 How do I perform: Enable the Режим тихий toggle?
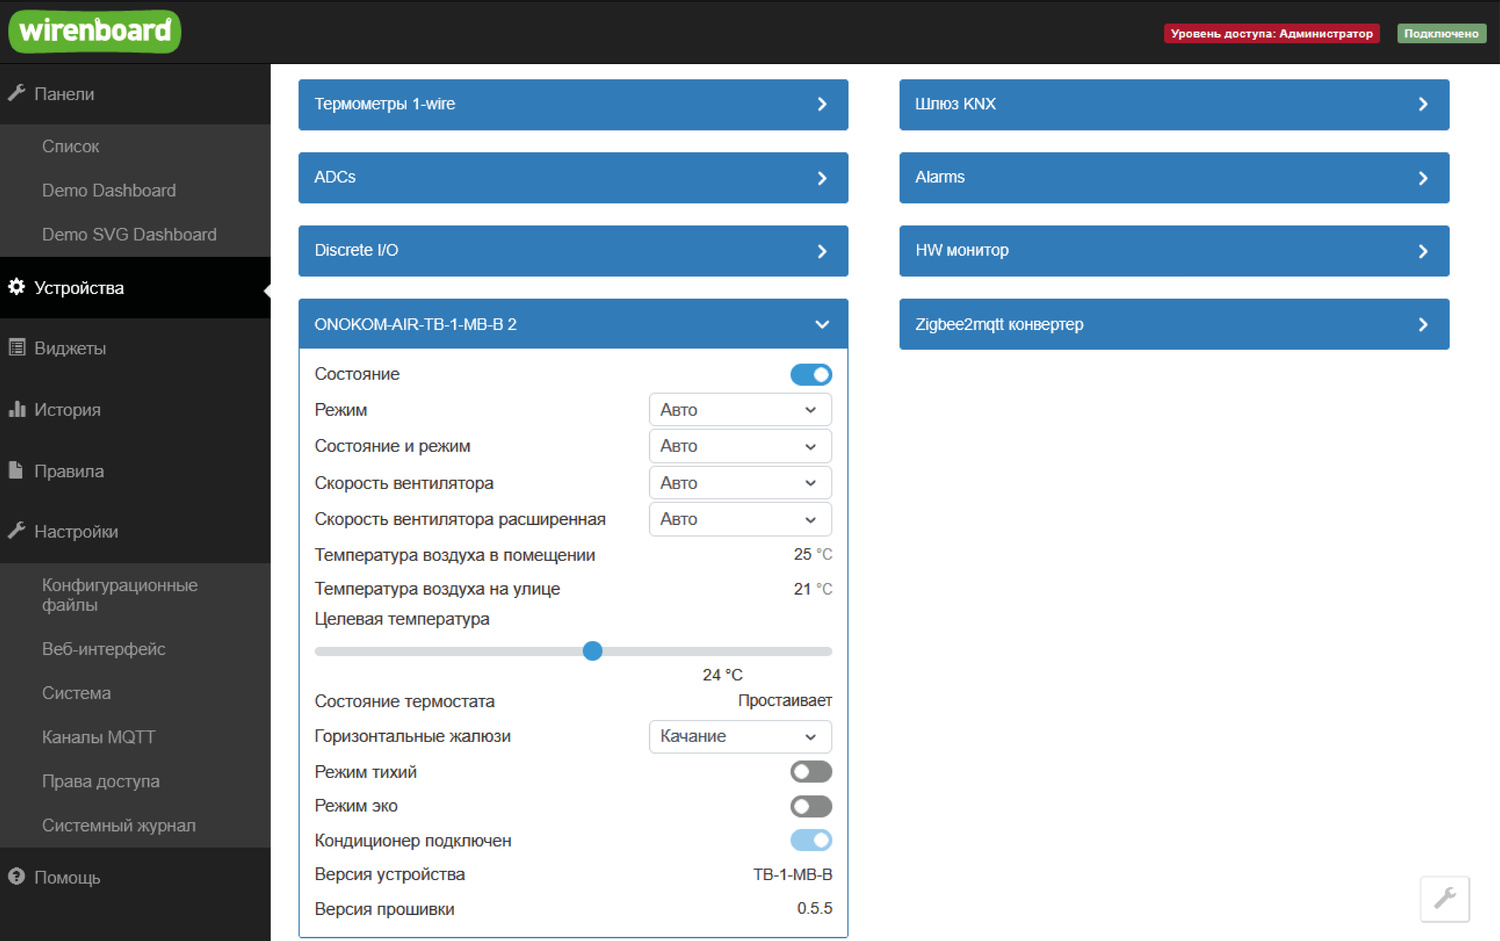pyautogui.click(x=810, y=771)
